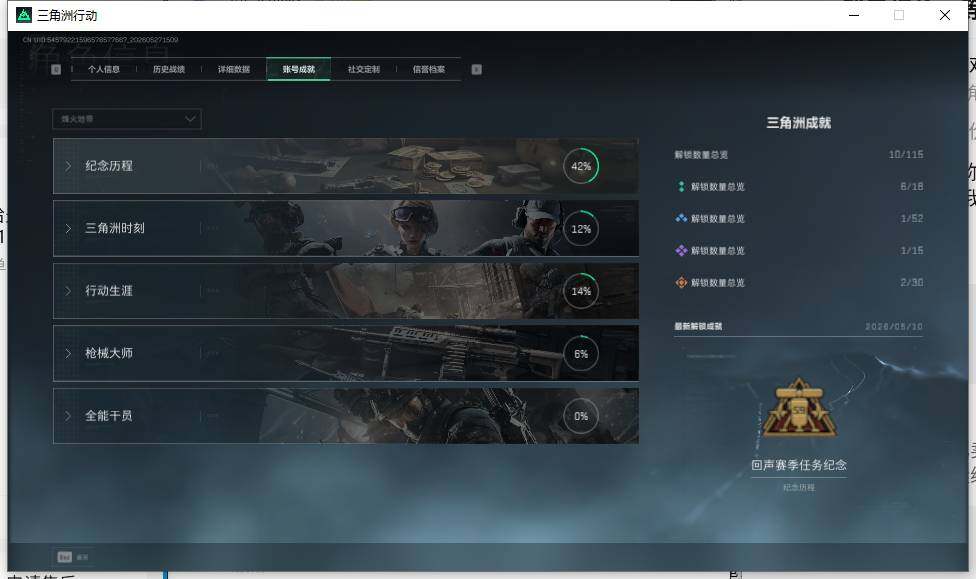
Task: Click the green tier icon beside 6/18
Action: (681, 186)
